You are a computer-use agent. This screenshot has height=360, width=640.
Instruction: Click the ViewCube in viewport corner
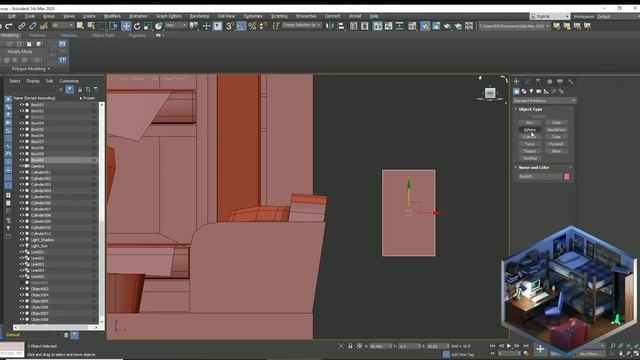[x=490, y=93]
